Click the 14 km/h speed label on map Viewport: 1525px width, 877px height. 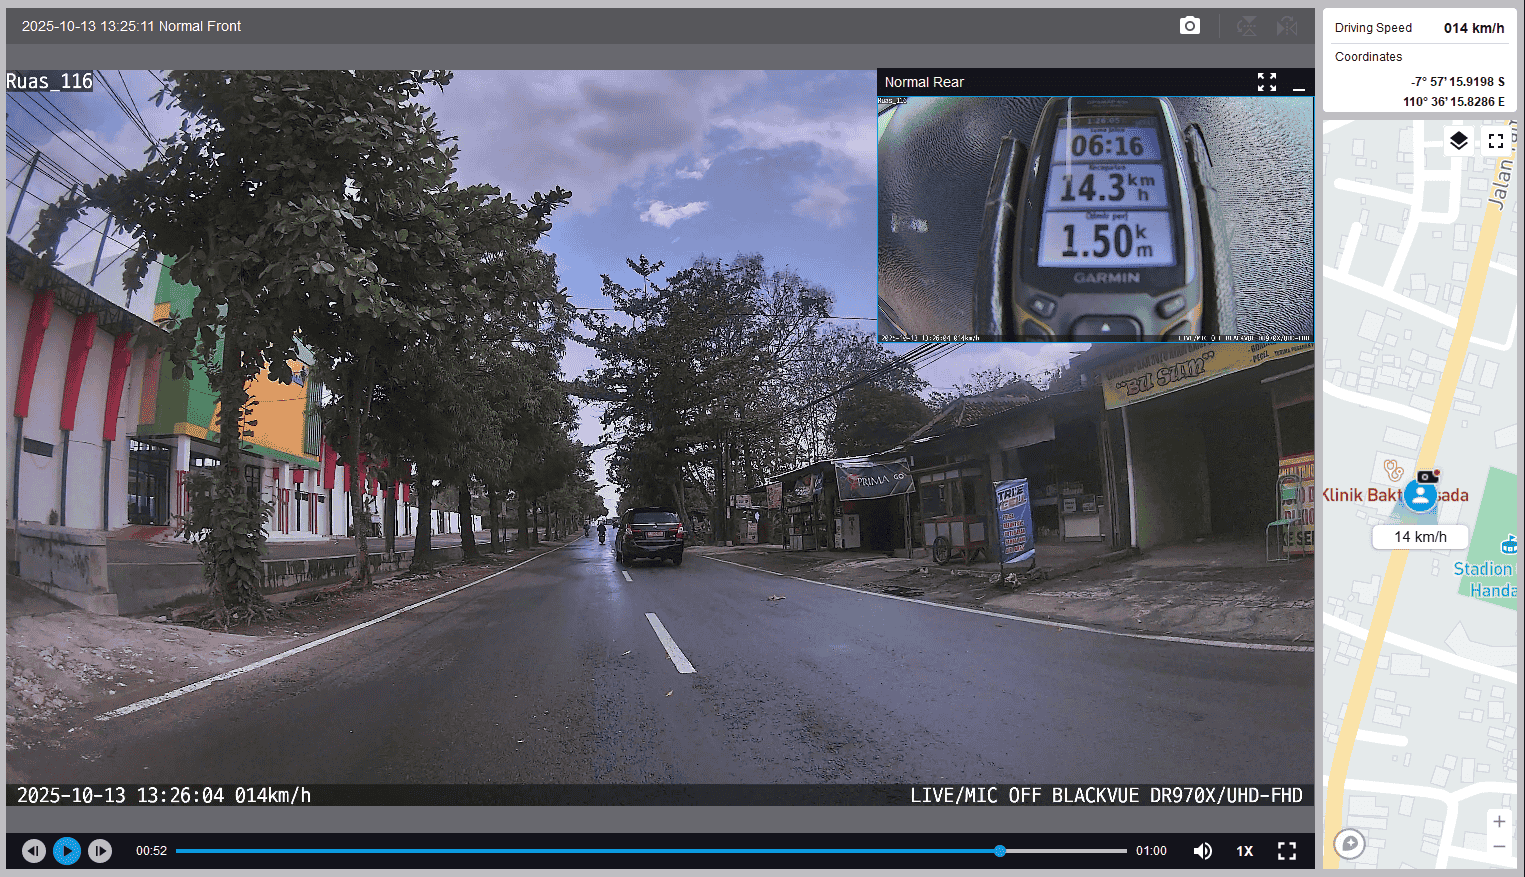(x=1420, y=537)
